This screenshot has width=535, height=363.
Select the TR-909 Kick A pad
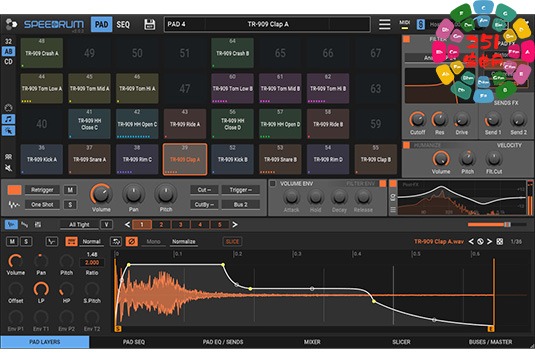coord(42,160)
